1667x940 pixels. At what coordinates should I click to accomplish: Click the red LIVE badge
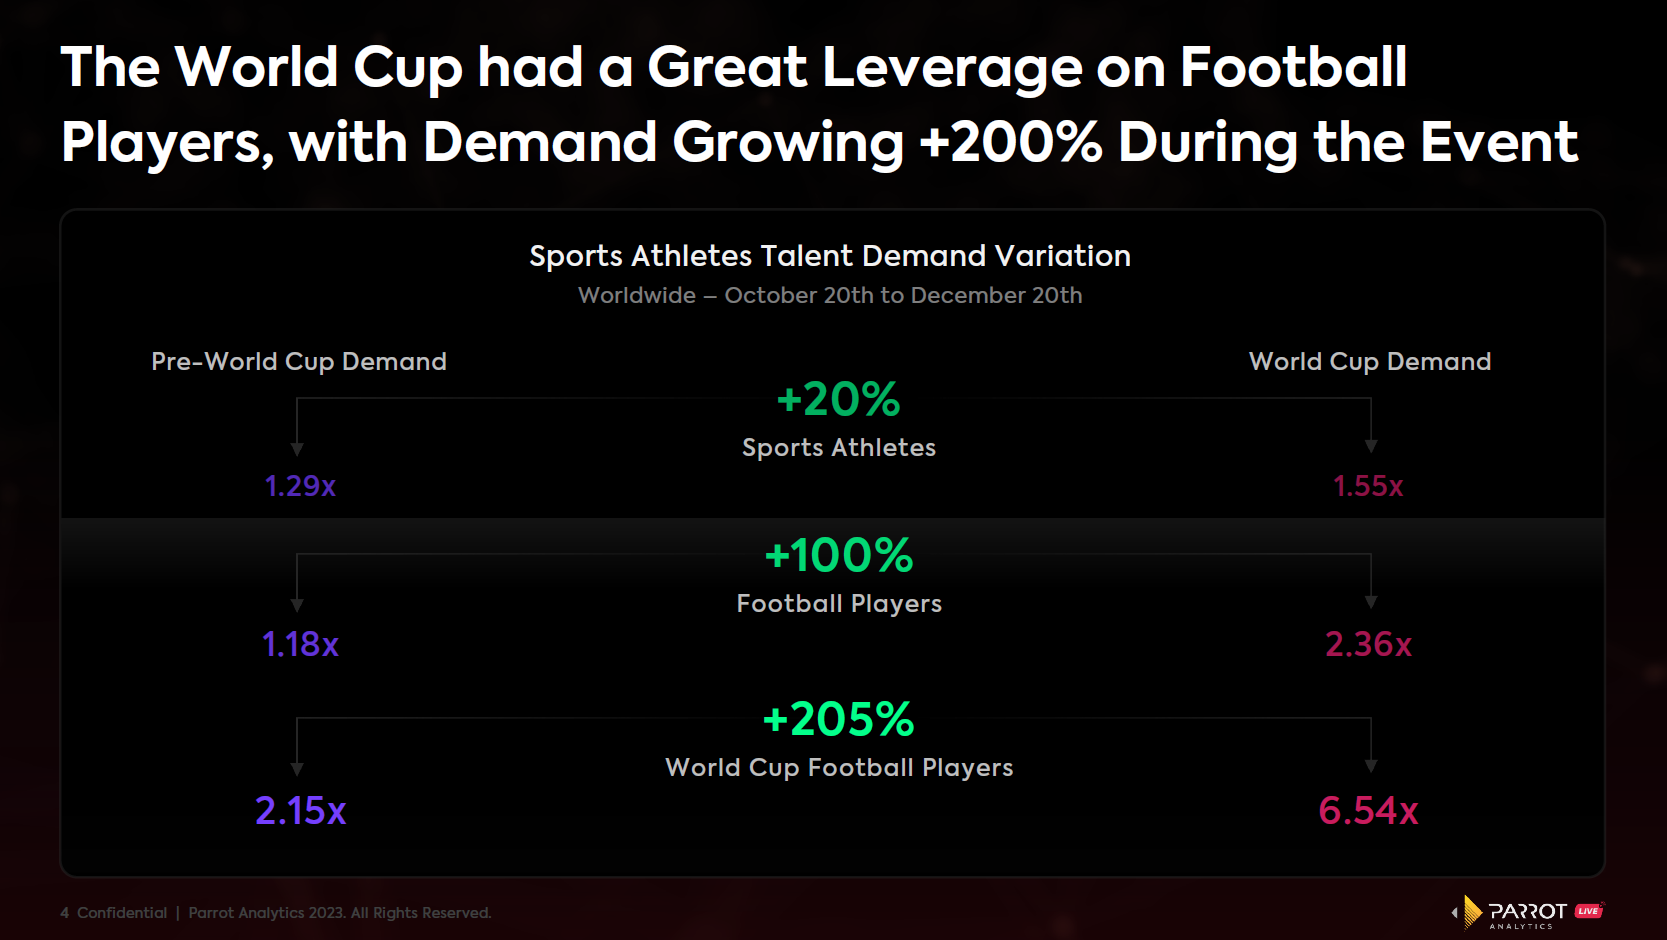(x=1589, y=911)
